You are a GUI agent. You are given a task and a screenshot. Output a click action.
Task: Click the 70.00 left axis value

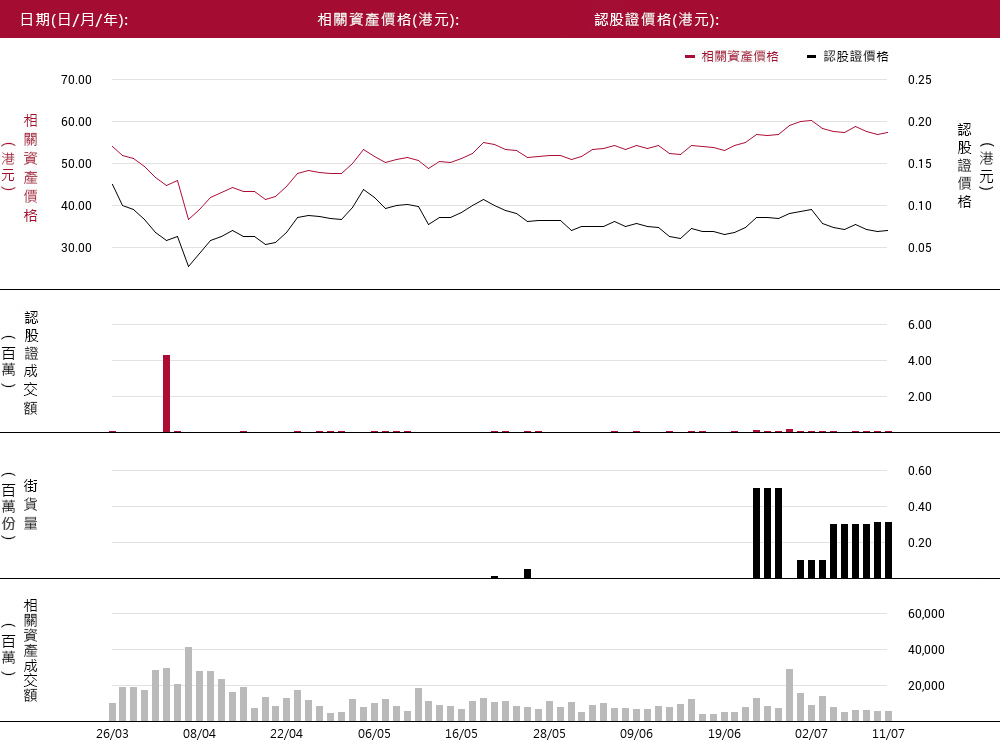[x=77, y=80]
